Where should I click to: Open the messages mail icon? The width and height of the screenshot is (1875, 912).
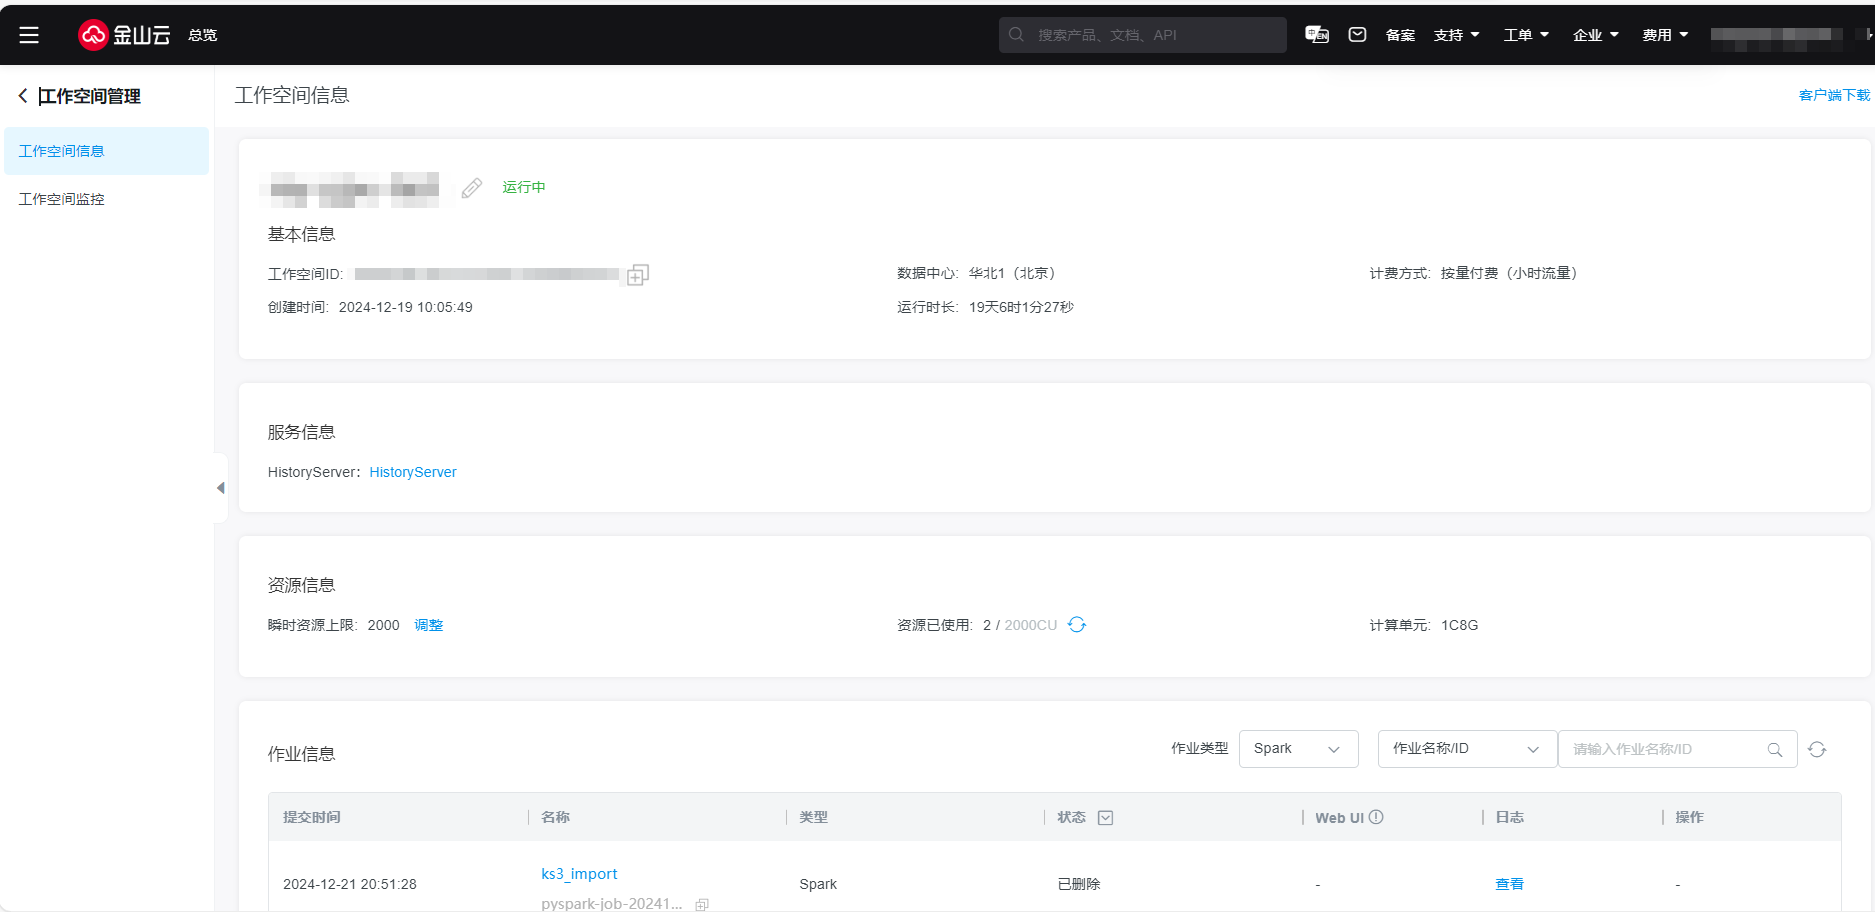pyautogui.click(x=1357, y=35)
